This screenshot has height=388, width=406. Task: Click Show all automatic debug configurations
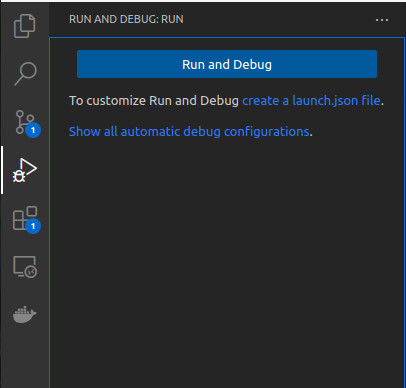click(x=189, y=131)
